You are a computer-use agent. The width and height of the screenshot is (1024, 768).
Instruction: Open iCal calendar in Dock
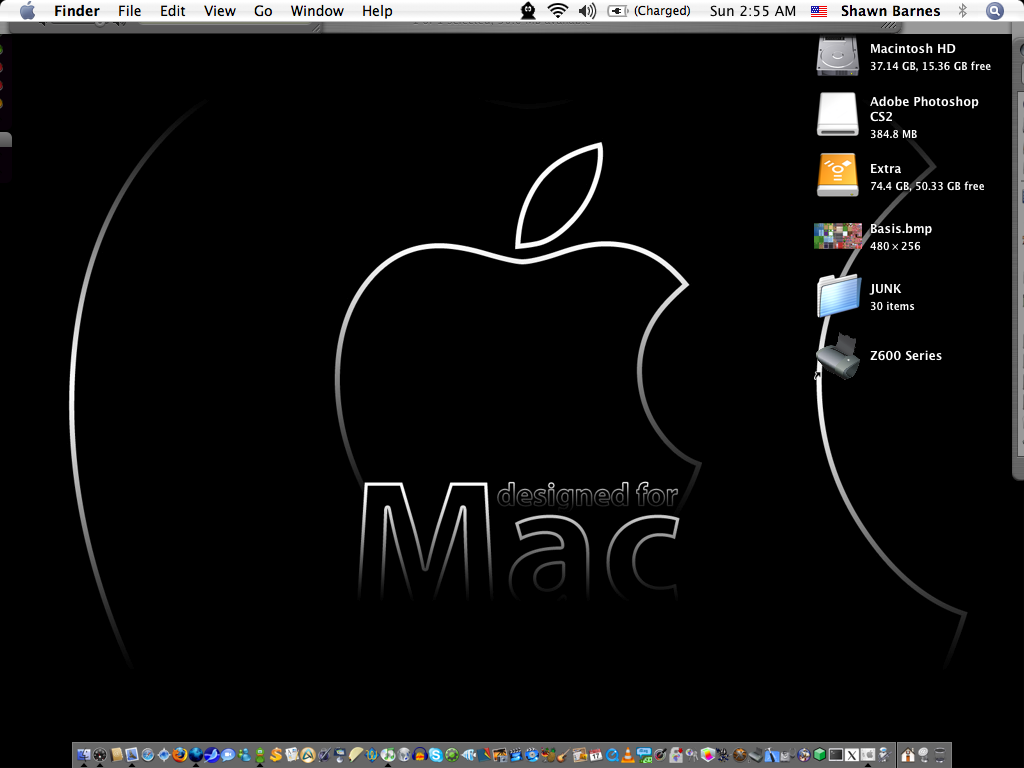coord(596,756)
